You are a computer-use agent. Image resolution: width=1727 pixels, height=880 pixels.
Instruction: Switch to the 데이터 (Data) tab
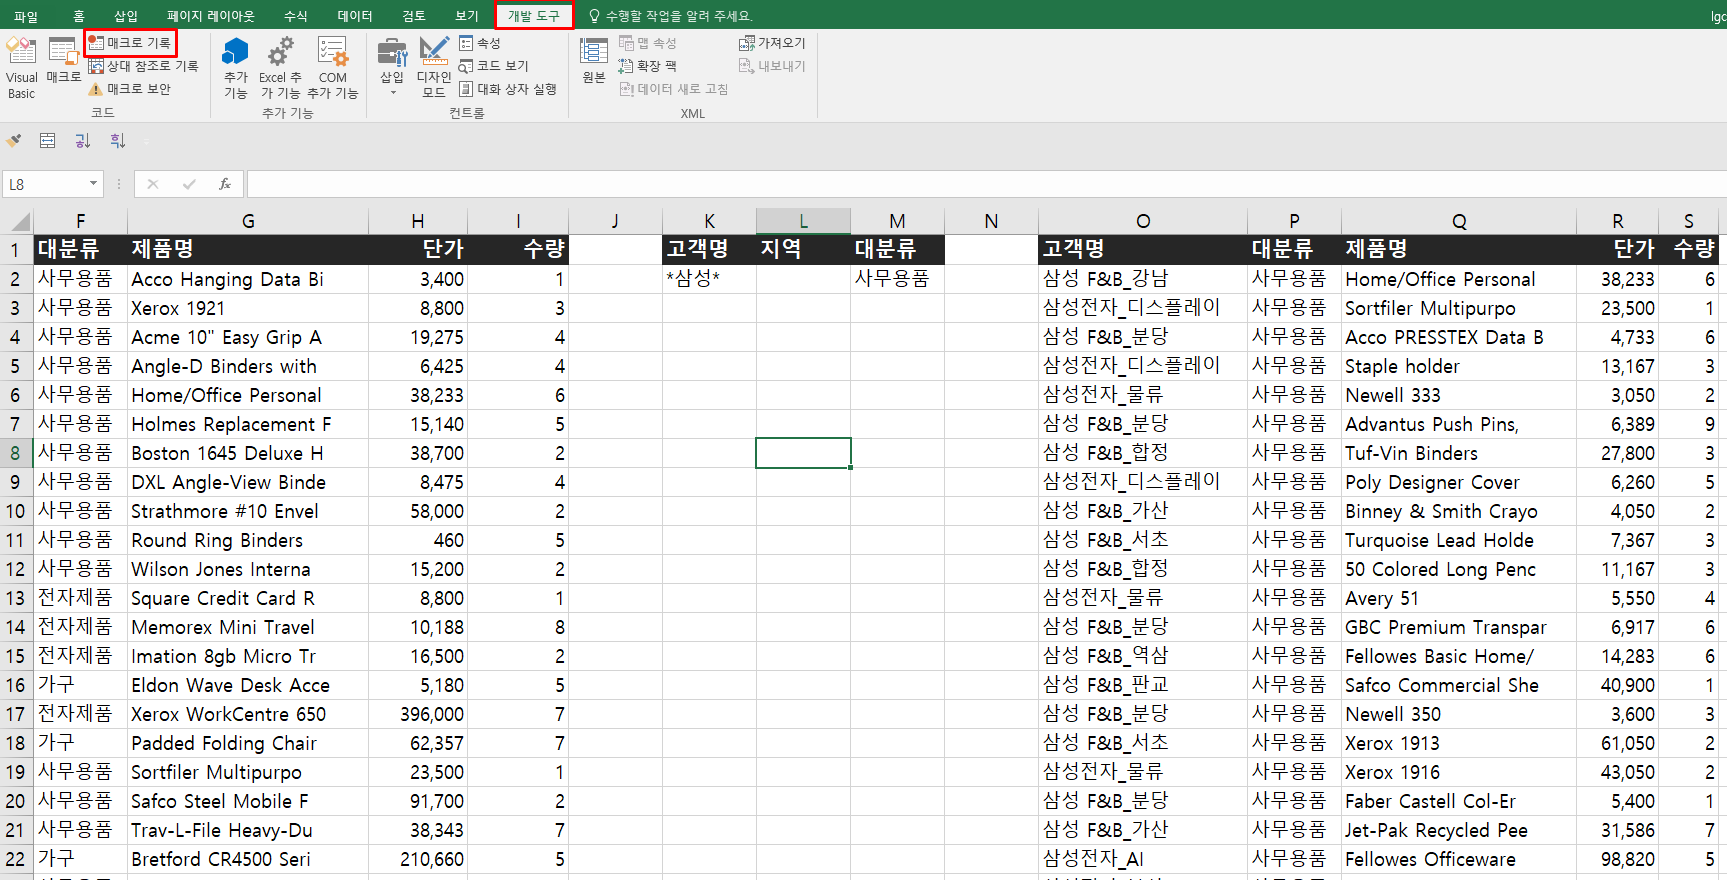[354, 16]
